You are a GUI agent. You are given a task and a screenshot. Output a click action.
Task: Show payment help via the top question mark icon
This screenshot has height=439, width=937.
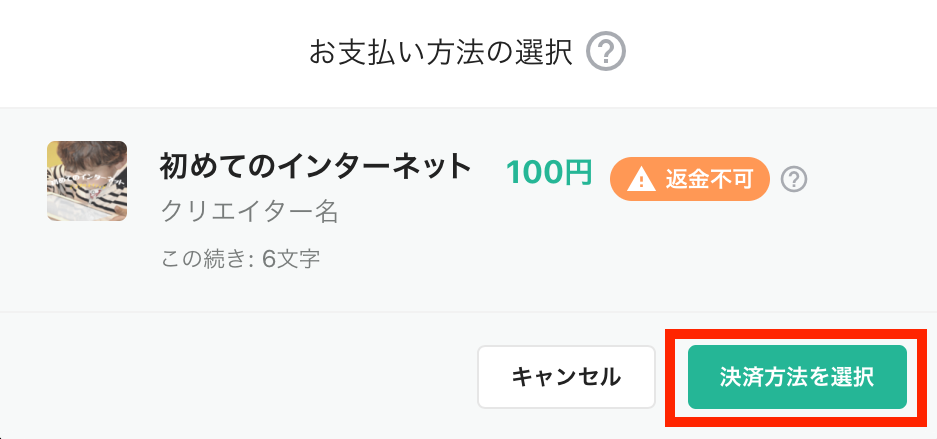pyautogui.click(x=605, y=52)
